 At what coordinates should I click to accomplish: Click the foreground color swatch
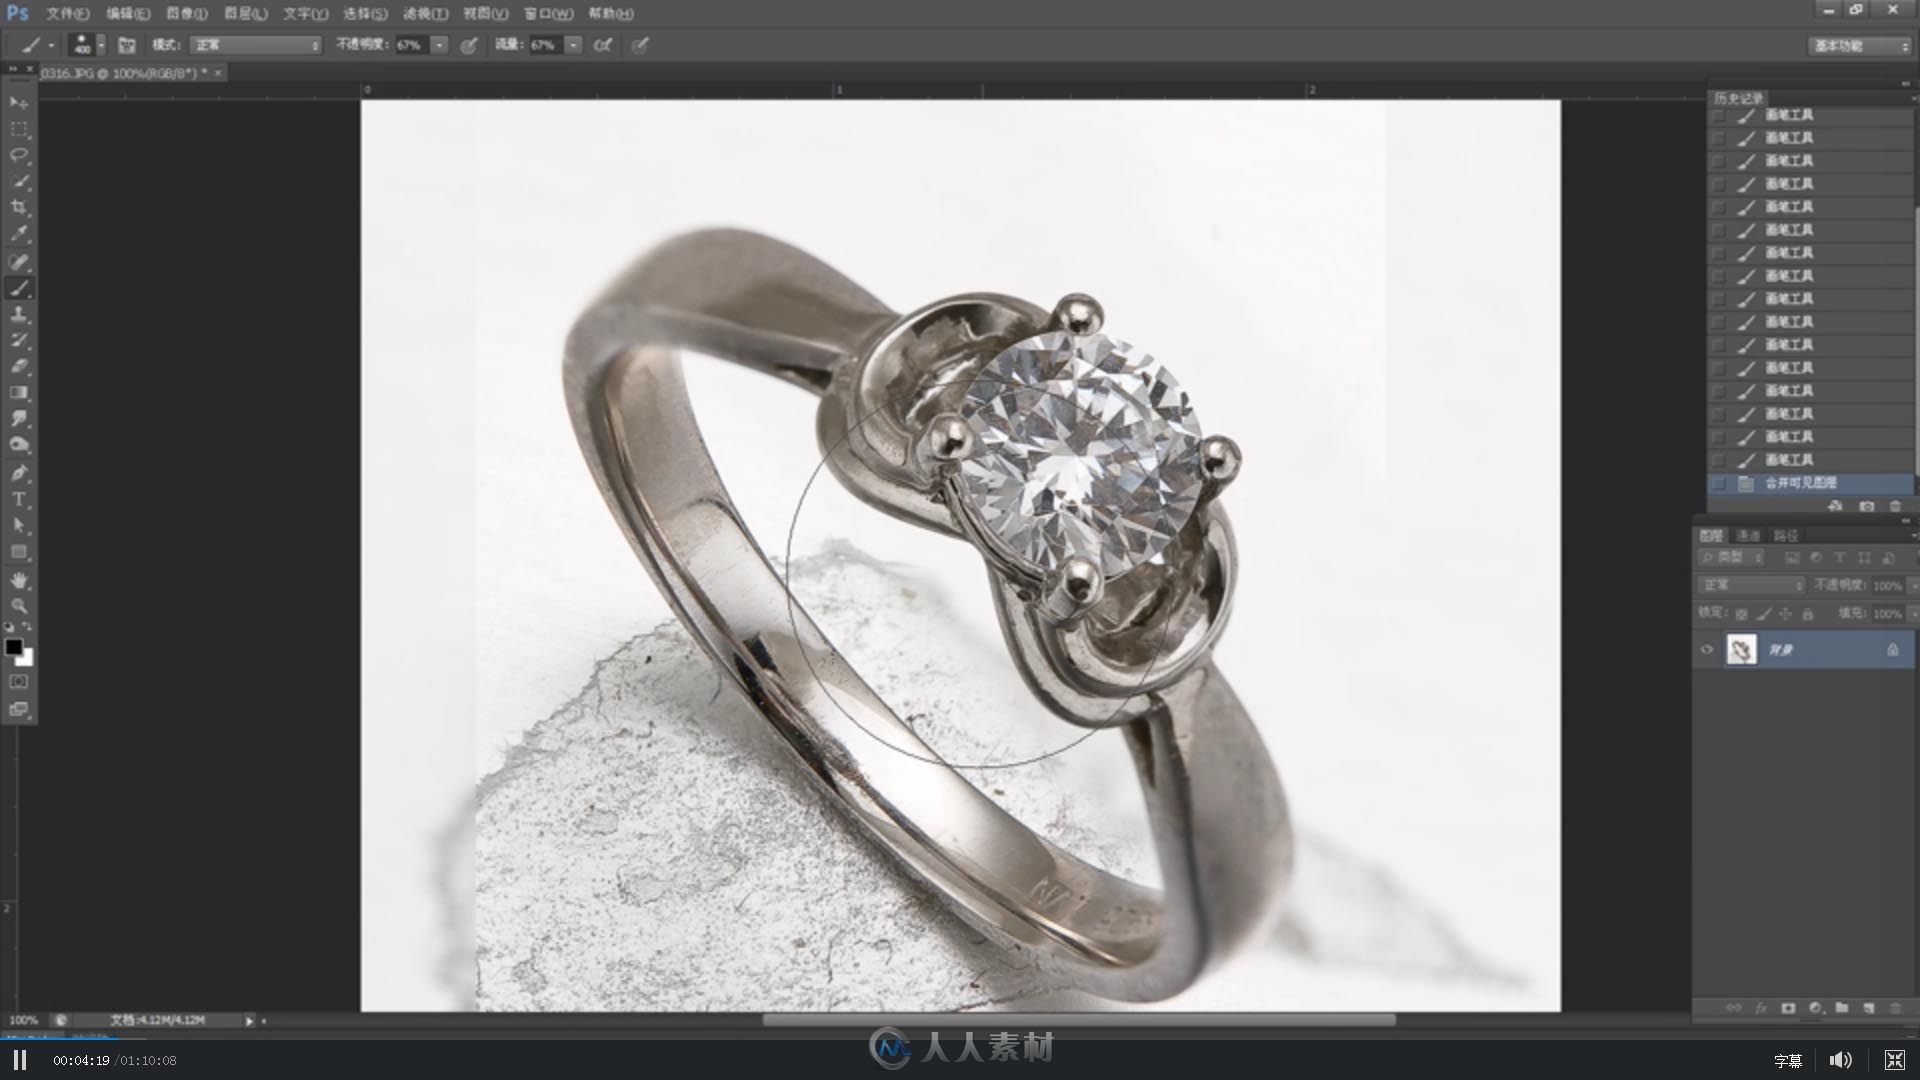(x=13, y=647)
